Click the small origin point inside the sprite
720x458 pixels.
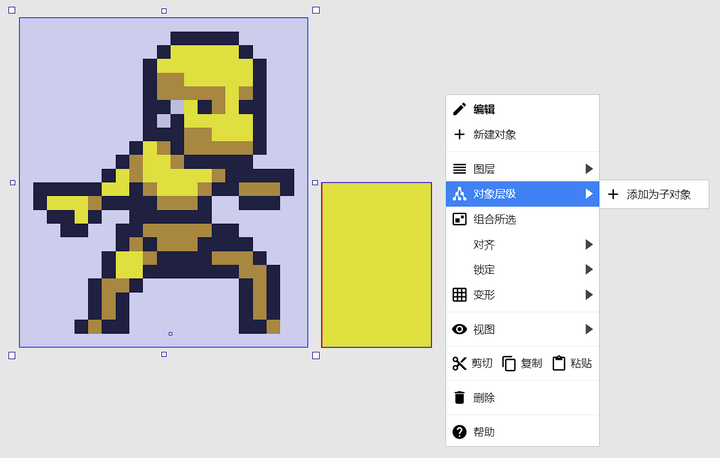point(170,334)
